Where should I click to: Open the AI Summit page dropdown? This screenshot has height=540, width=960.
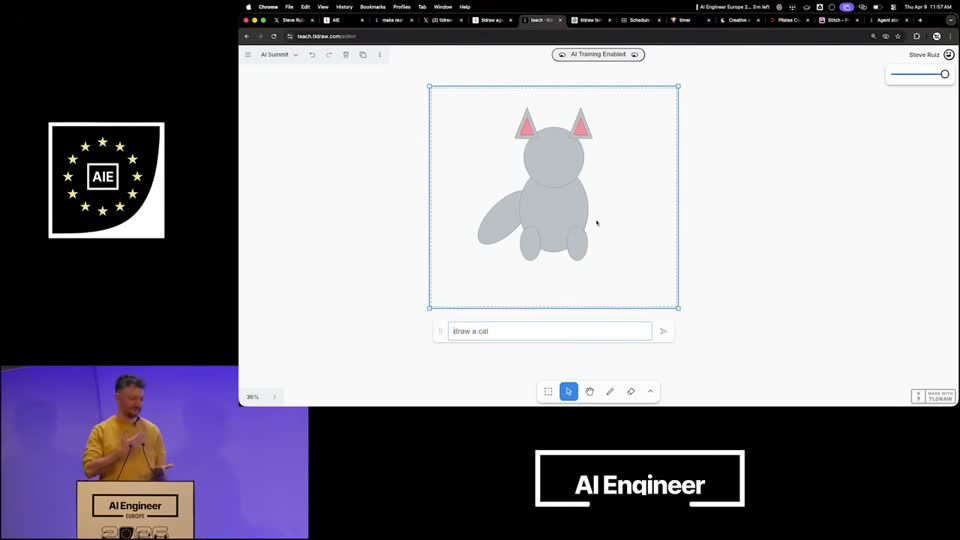279,54
